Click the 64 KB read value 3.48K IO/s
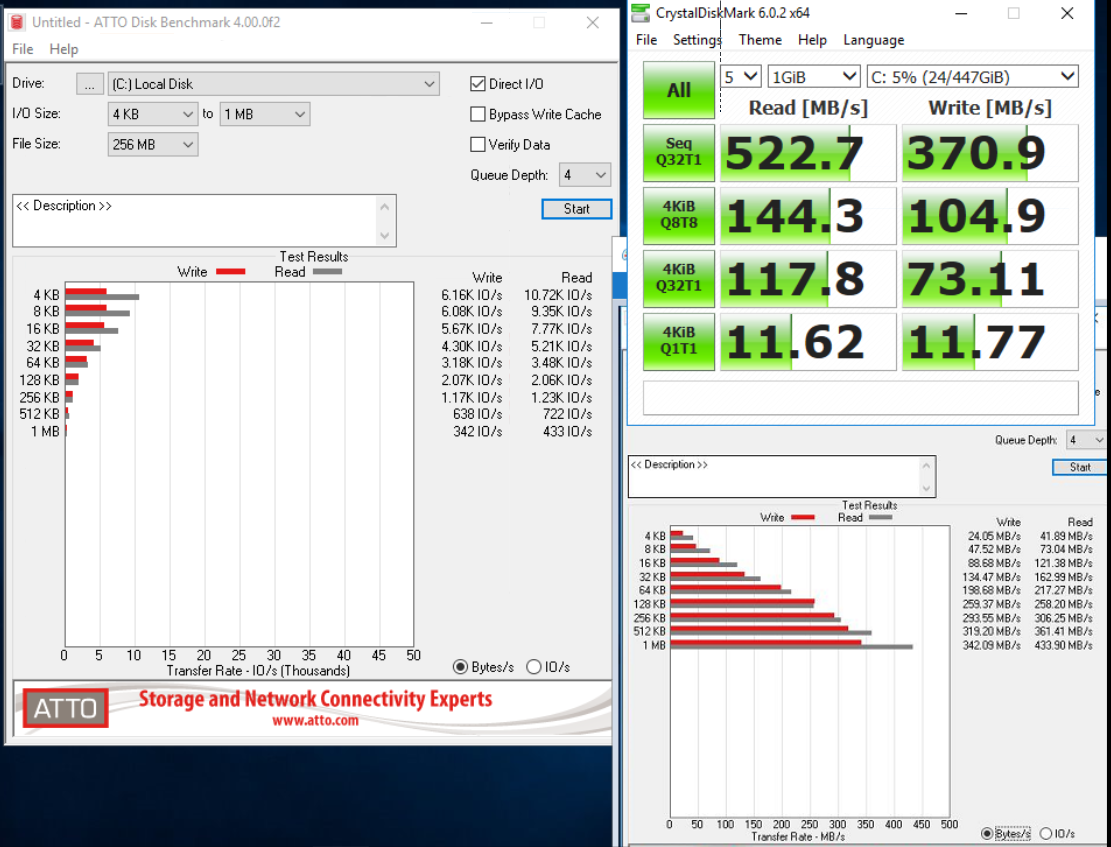 pos(561,363)
